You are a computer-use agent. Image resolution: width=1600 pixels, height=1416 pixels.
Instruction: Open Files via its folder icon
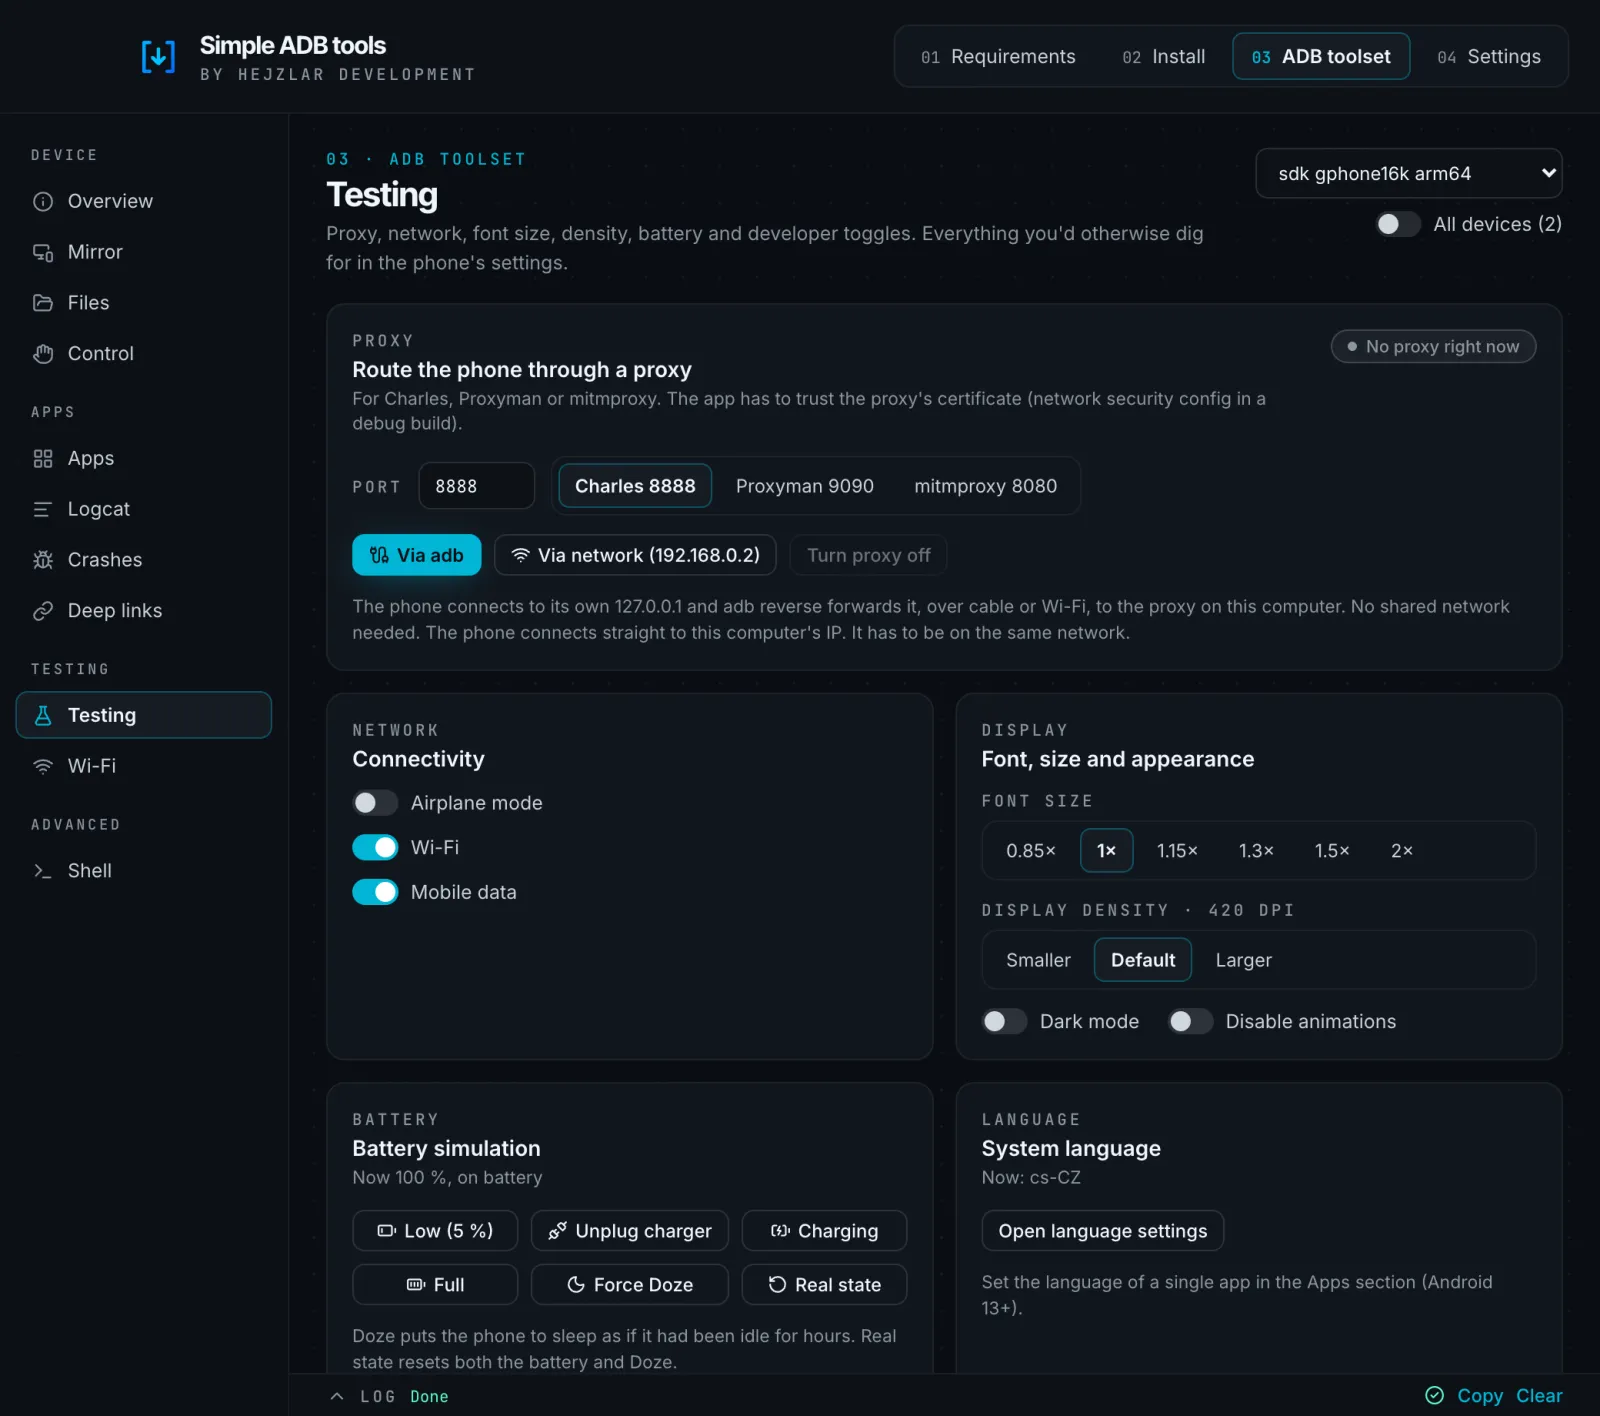[43, 303]
